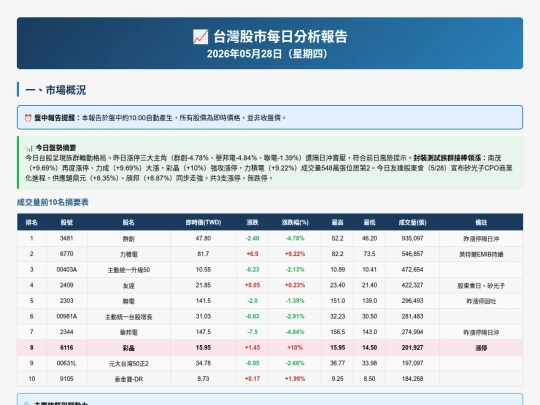The image size is (540, 405).
Task: Click bold text 封裝測試族群接棒領漲
Action: pyautogui.click(x=447, y=158)
